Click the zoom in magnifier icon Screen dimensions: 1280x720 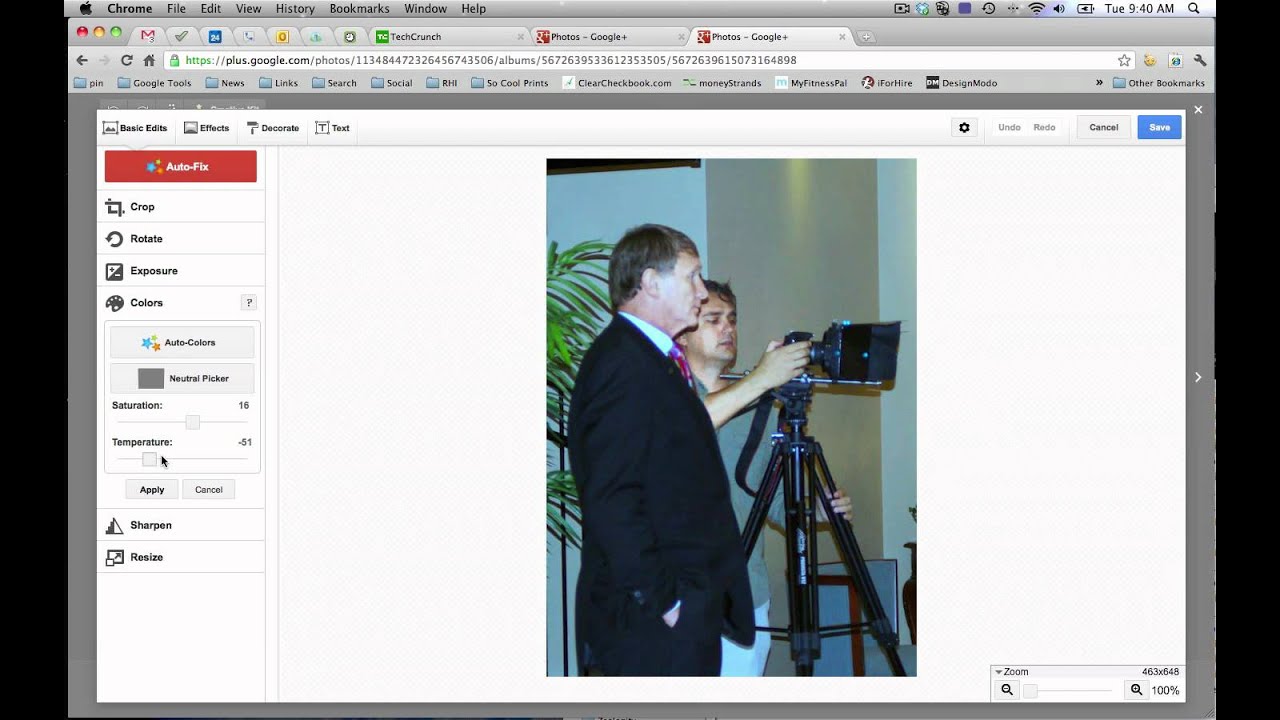tap(1136, 690)
